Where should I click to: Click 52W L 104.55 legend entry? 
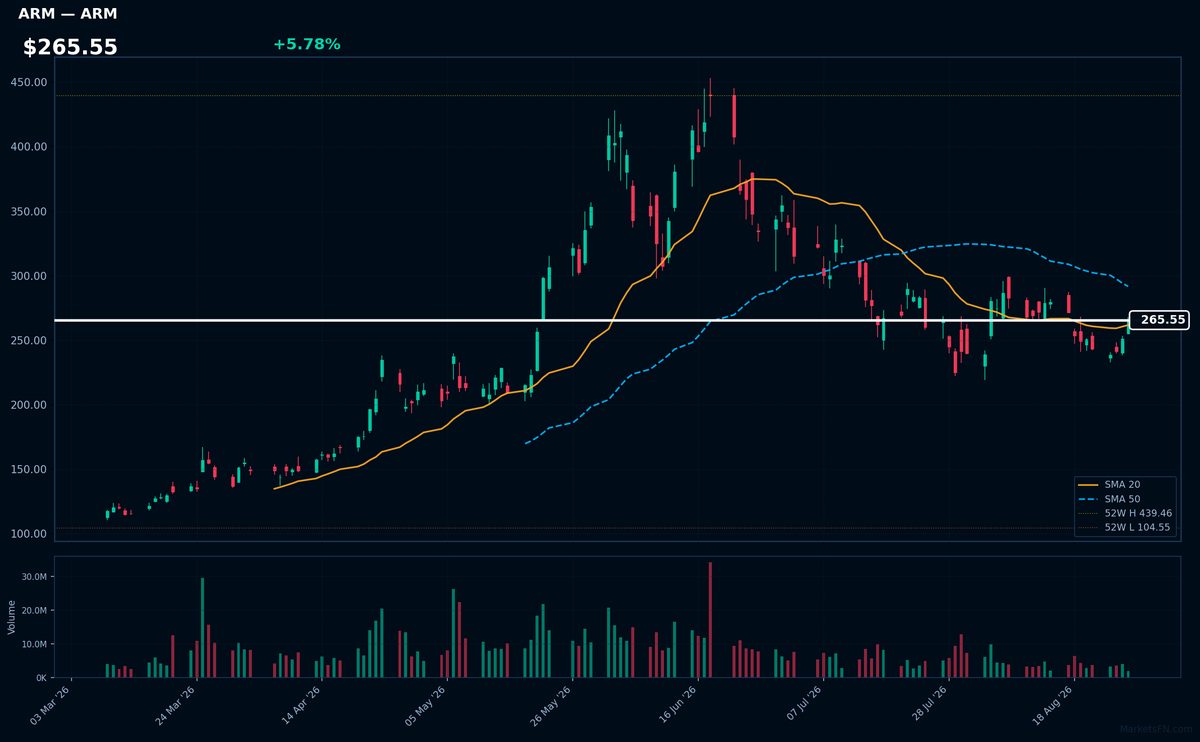(1125, 526)
